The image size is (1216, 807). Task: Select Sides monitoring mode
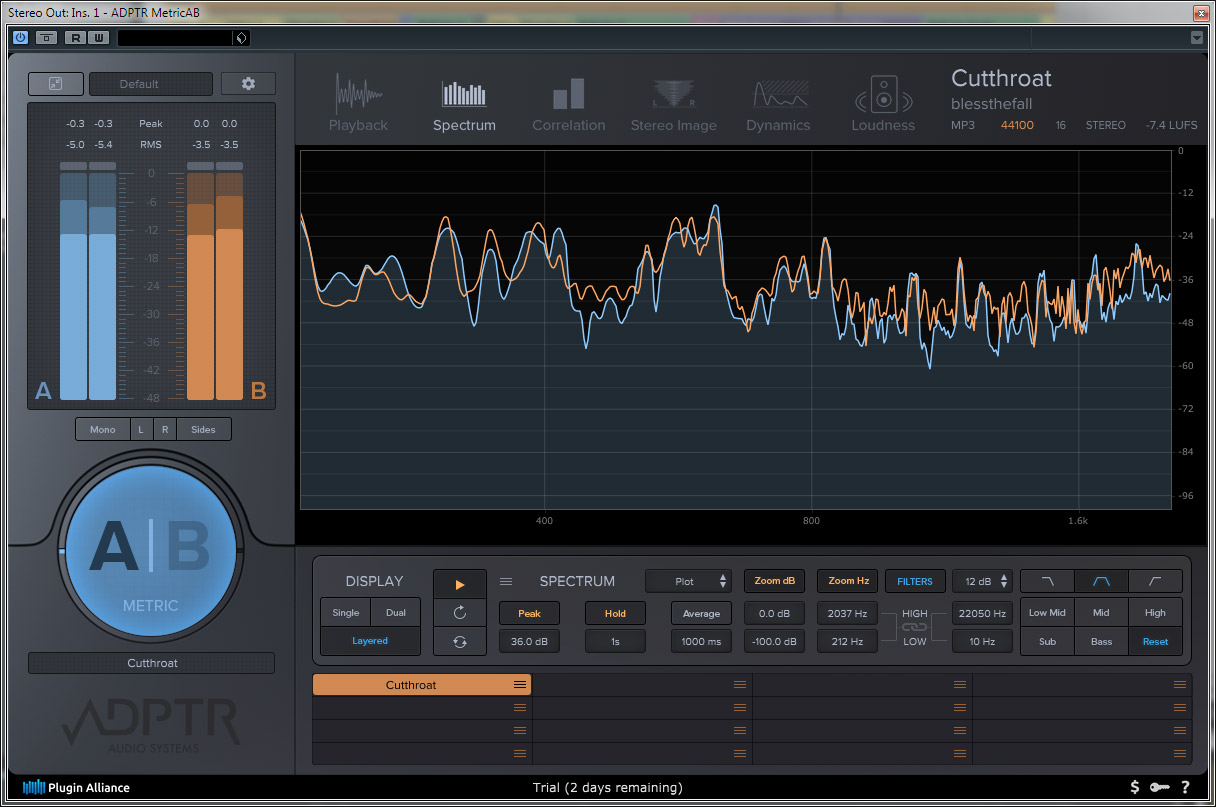point(203,429)
